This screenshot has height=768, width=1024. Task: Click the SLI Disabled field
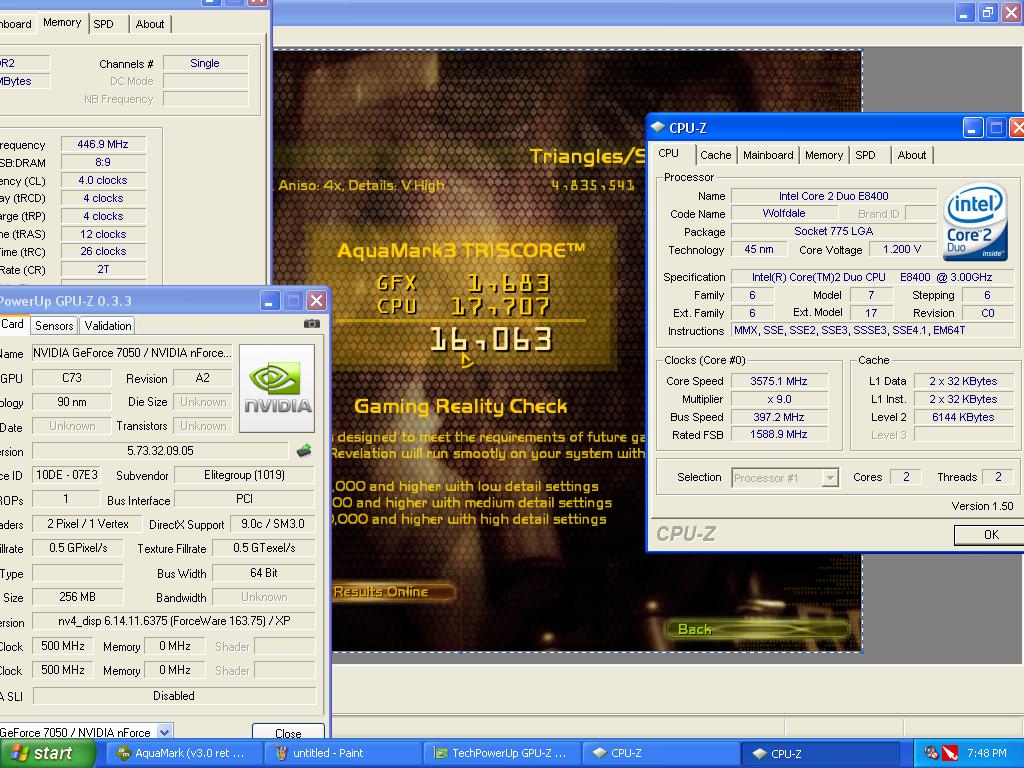point(174,696)
